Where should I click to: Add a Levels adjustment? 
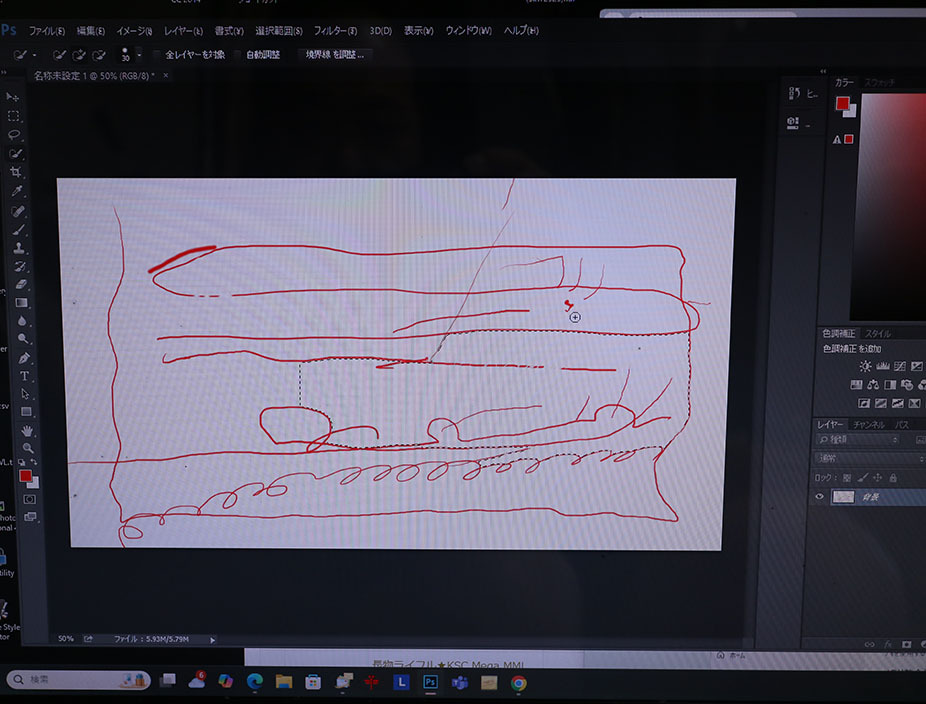pos(883,366)
